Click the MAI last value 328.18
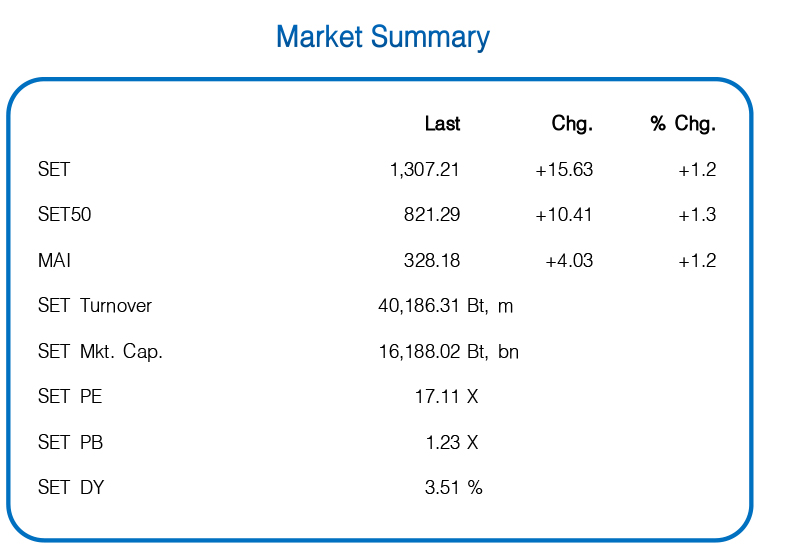 (x=432, y=261)
